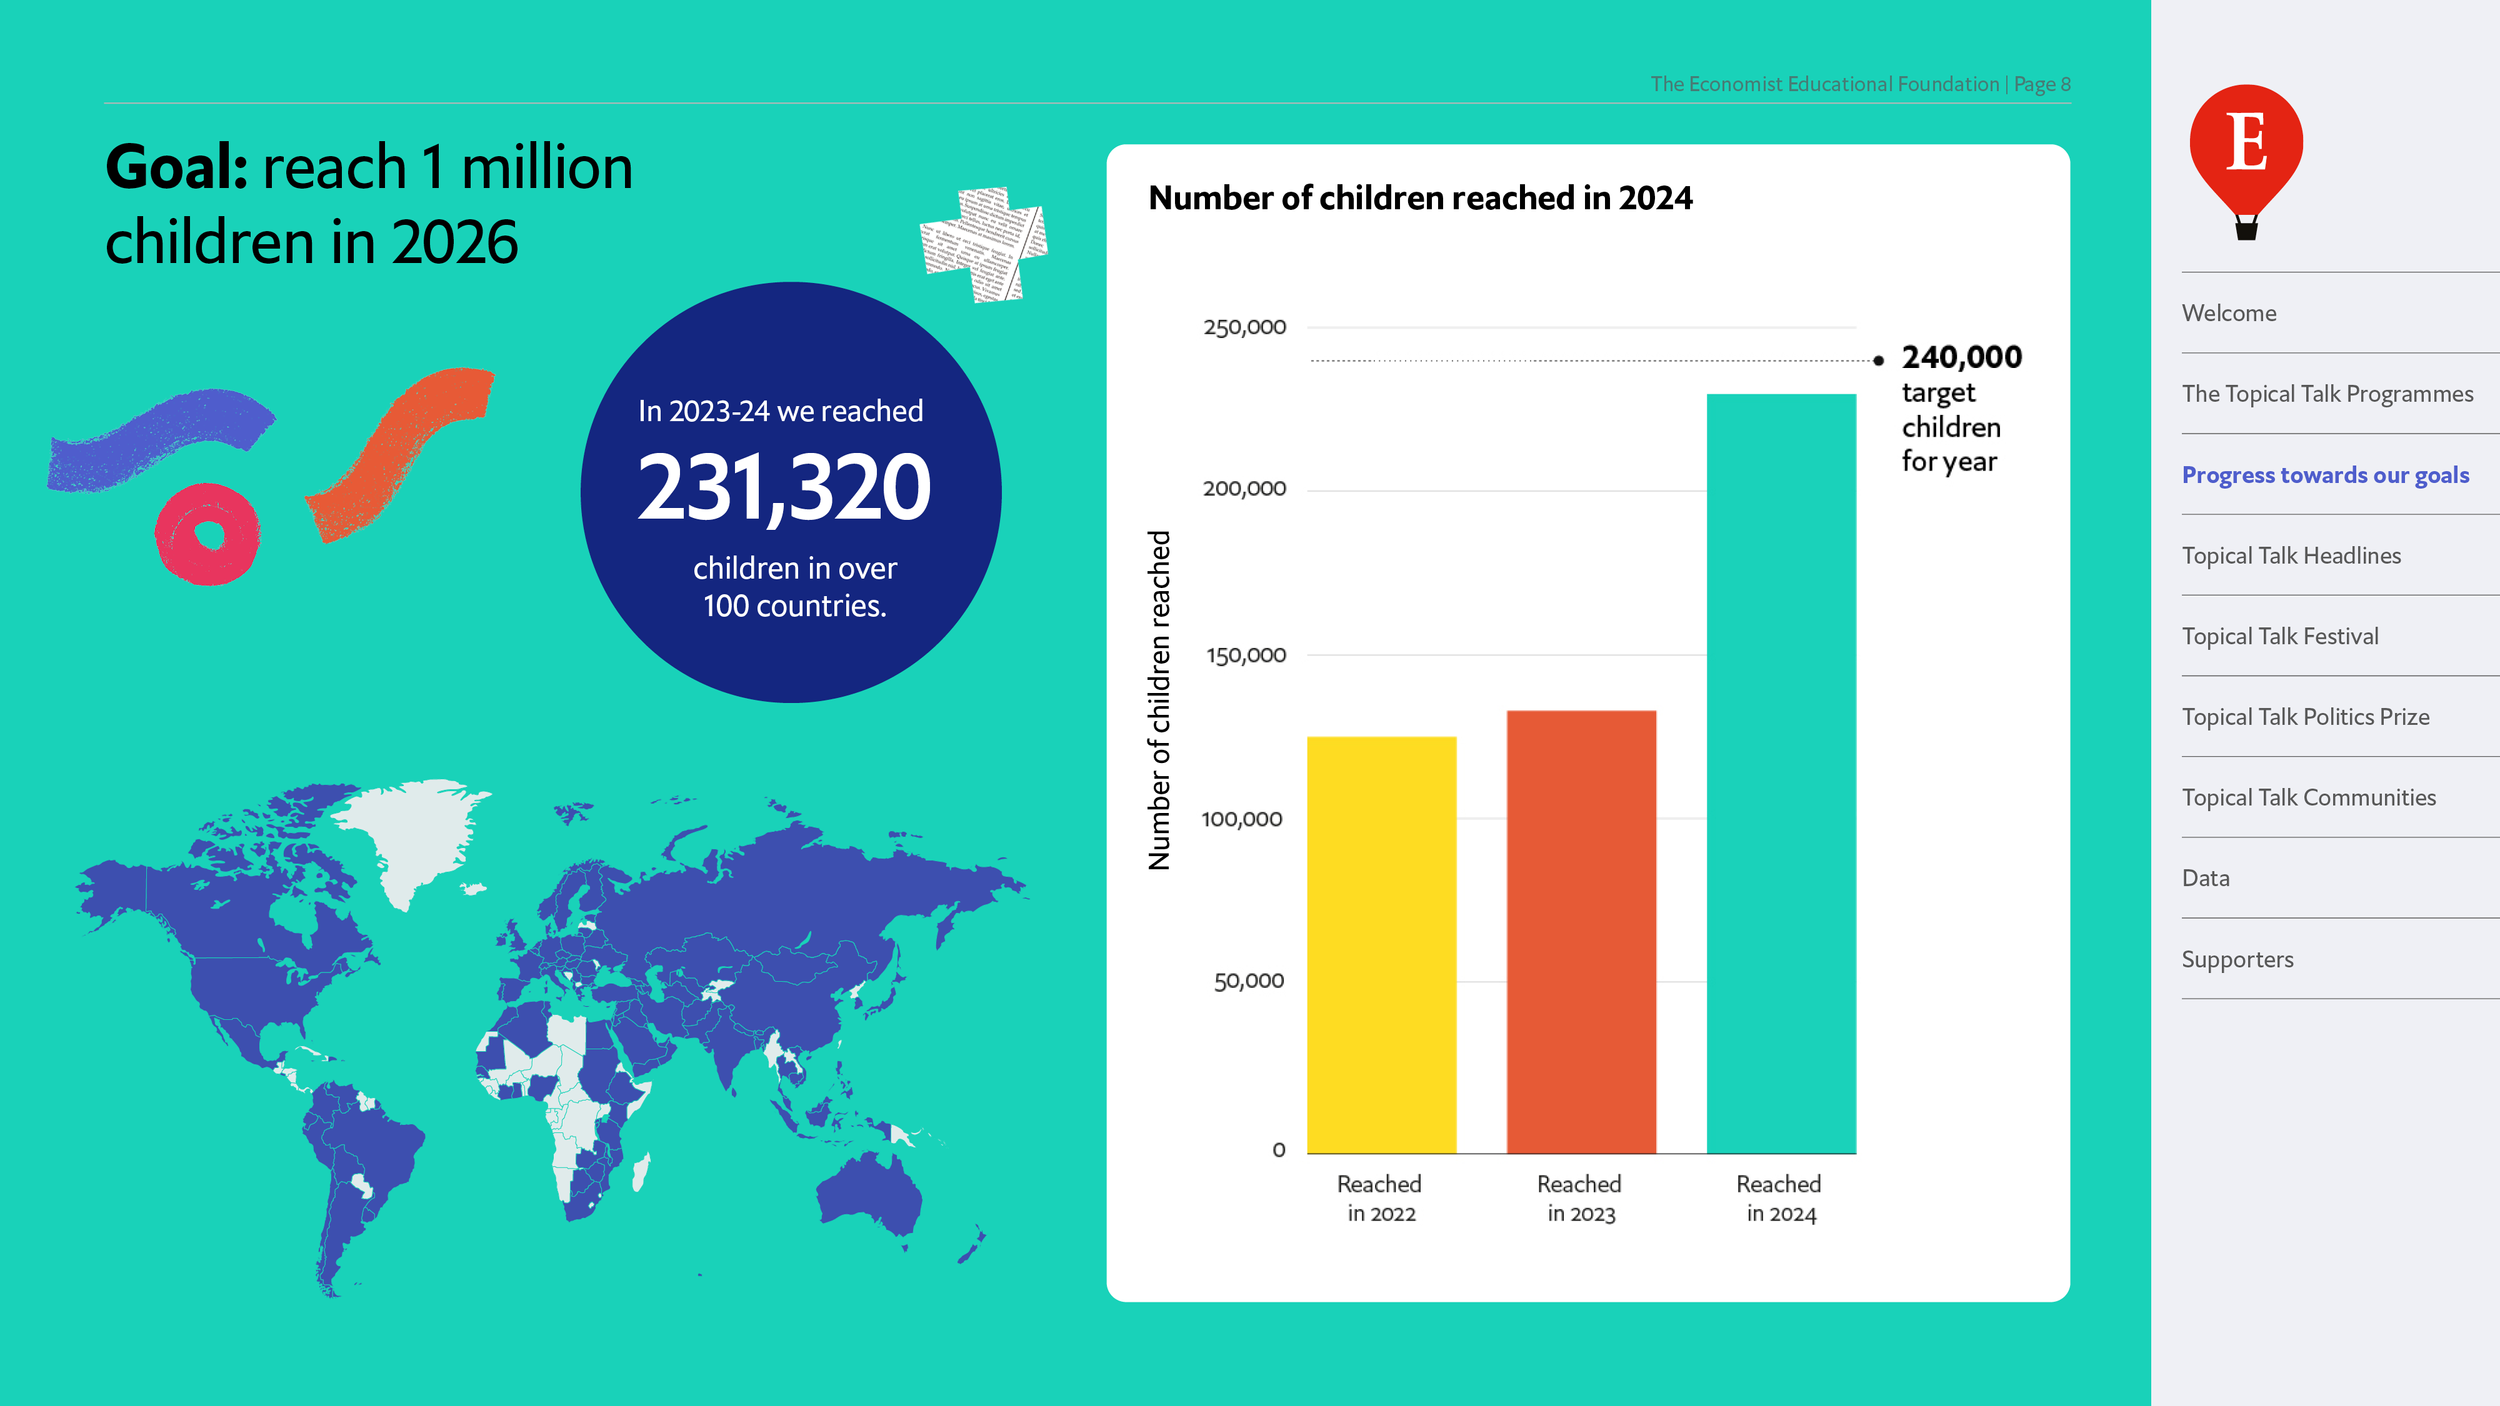Click the 250,000 y-axis value
Viewport: 2500px width, 1406px height.
(x=1244, y=327)
